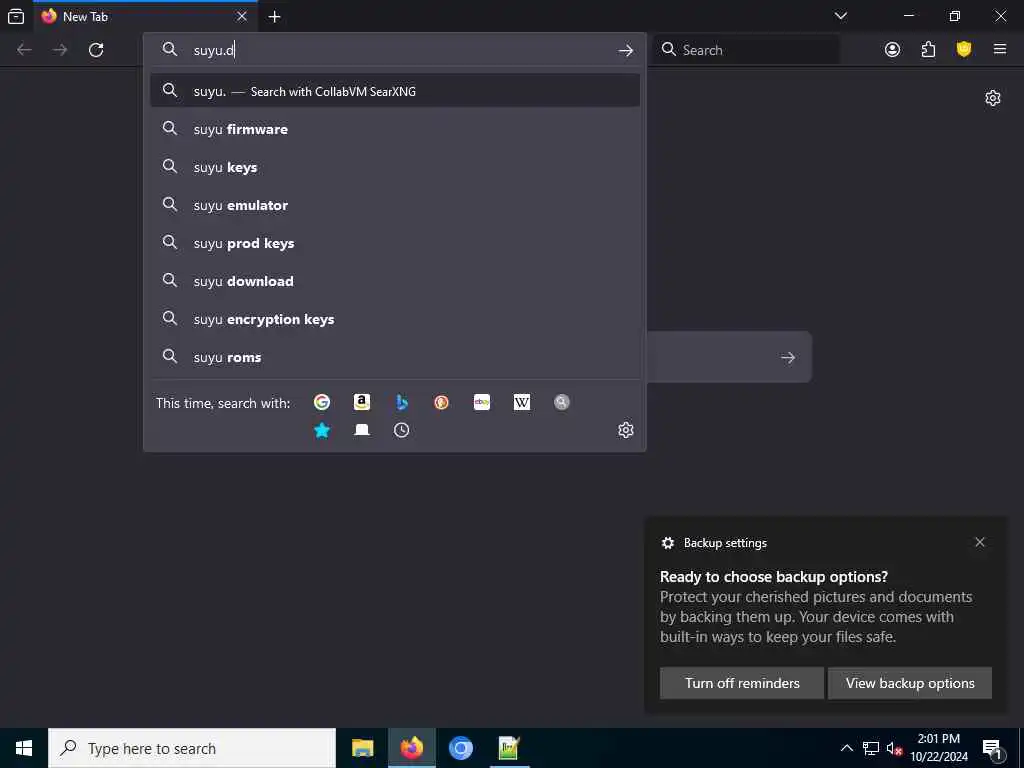Click the yellow shield extension icon
The height and width of the screenshot is (768, 1024).
click(x=964, y=49)
